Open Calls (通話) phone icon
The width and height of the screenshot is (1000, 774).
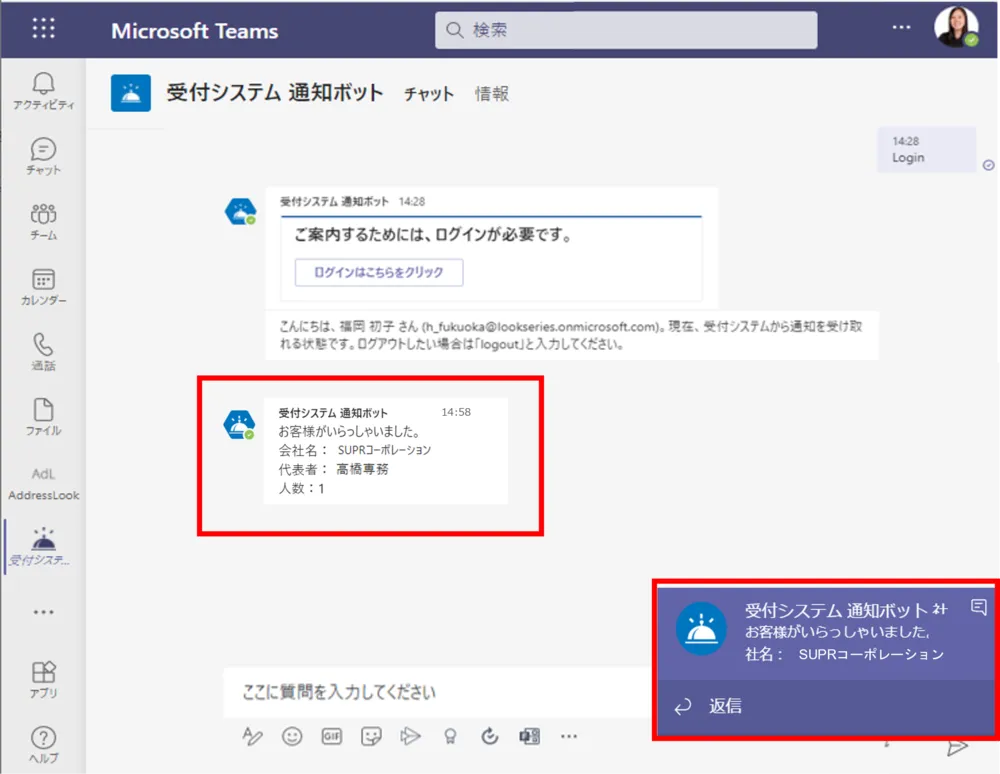tap(43, 351)
